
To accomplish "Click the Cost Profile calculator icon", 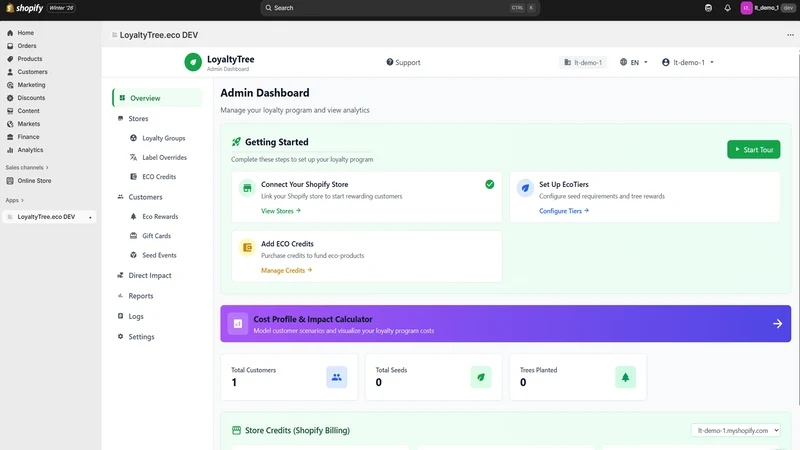I will tap(238, 323).
